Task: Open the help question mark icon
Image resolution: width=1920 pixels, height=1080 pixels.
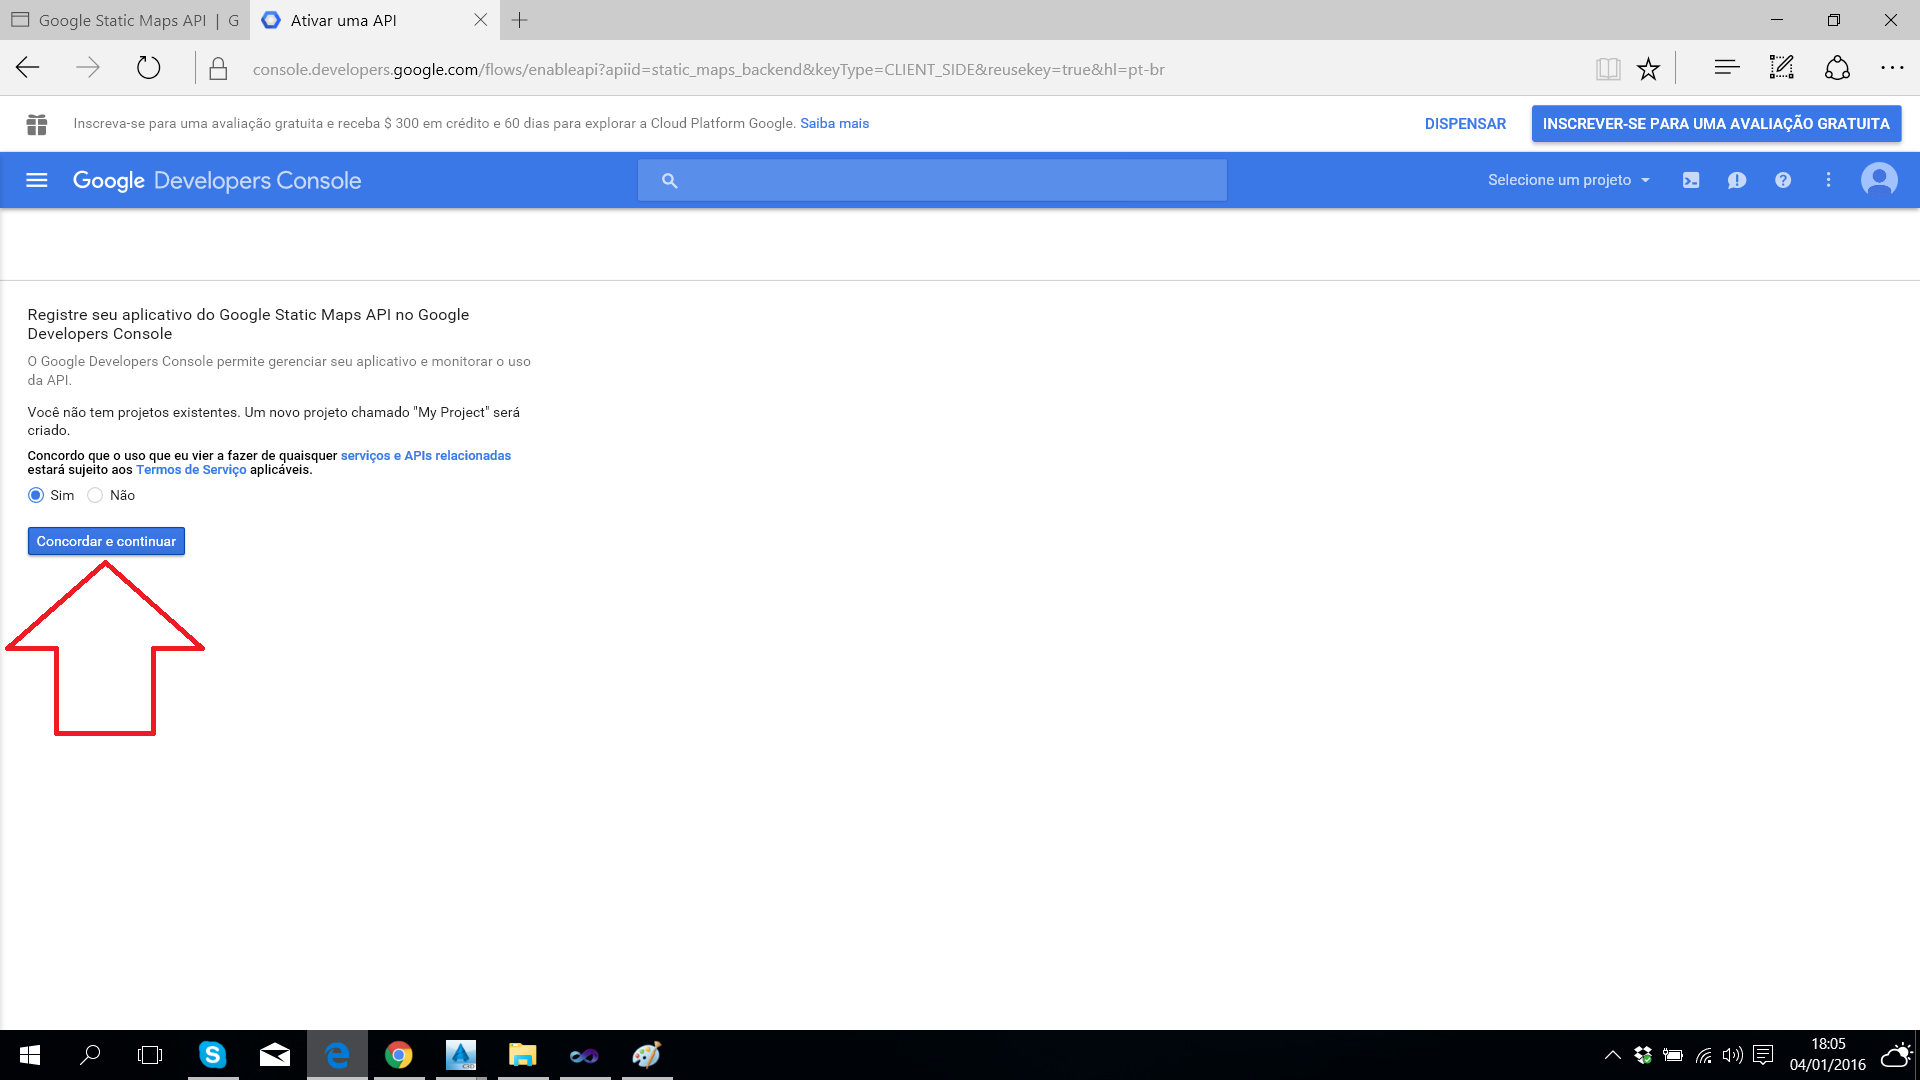Action: pos(1783,180)
